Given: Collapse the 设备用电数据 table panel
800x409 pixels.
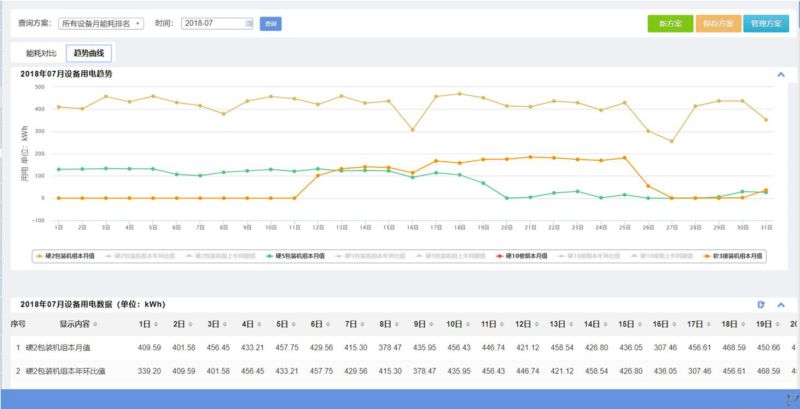Looking at the screenshot, I should tap(780, 303).
